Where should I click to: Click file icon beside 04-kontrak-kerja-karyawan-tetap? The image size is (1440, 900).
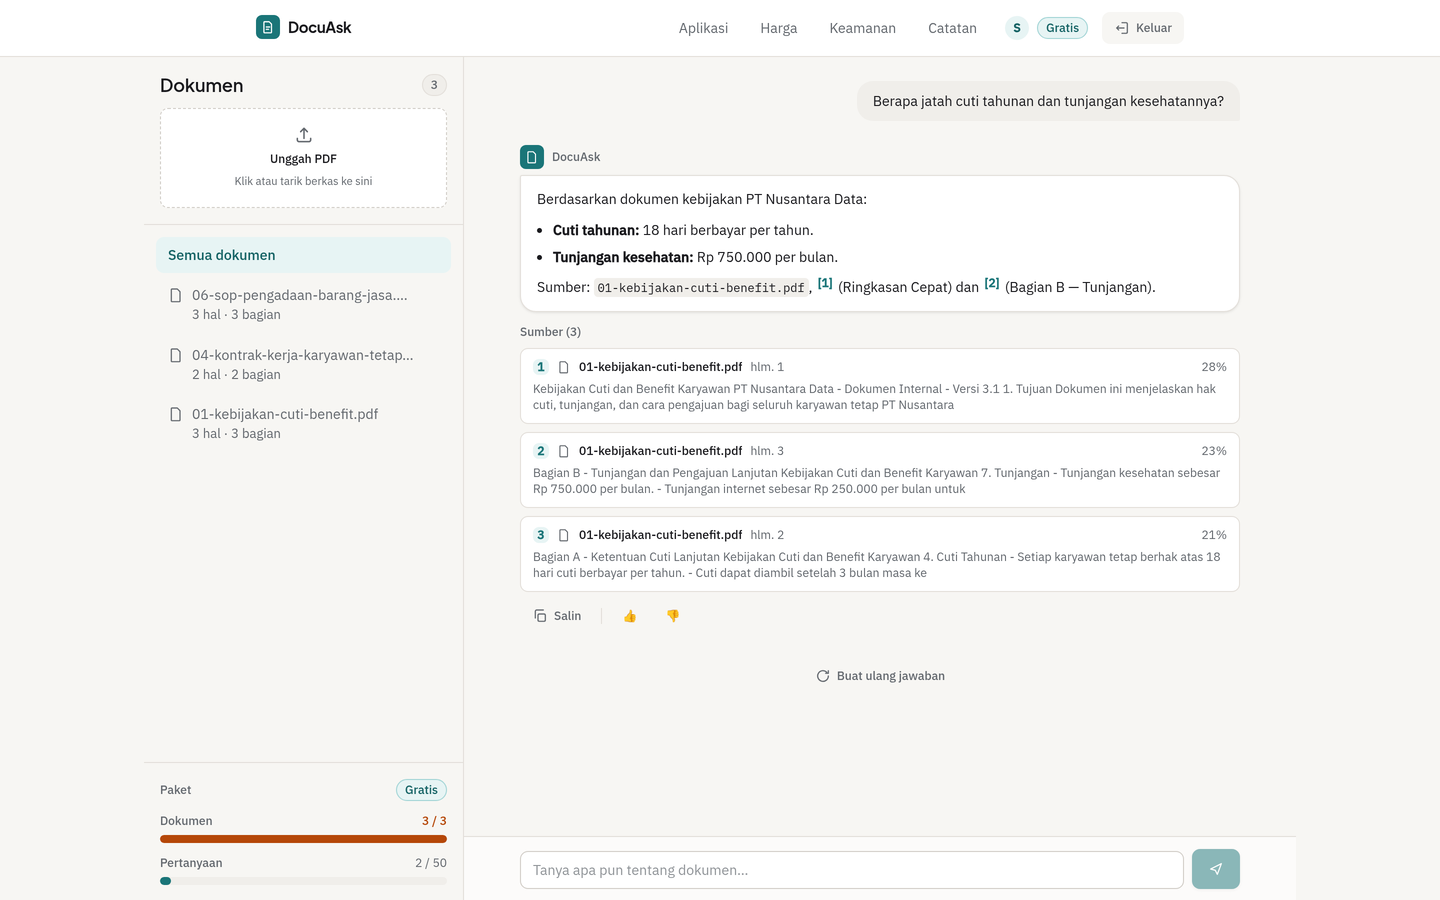176,356
